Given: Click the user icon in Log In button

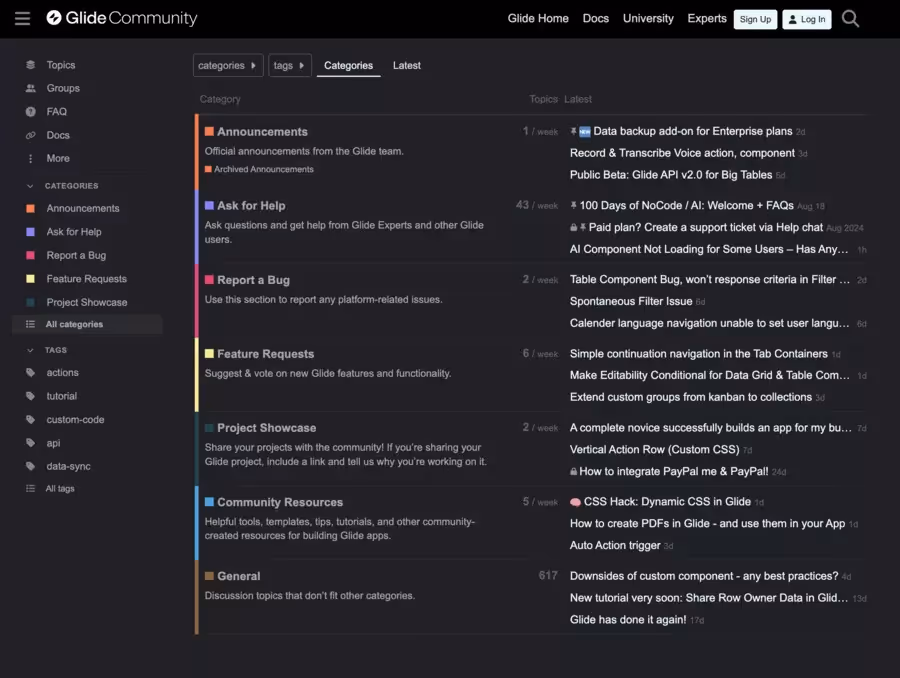Looking at the screenshot, I should (793, 20).
